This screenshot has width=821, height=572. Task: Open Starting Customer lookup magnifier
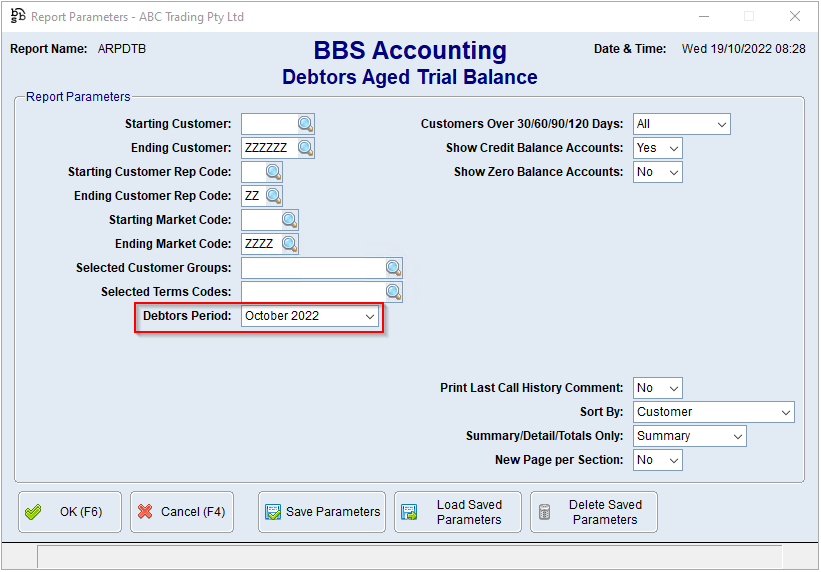click(x=306, y=124)
